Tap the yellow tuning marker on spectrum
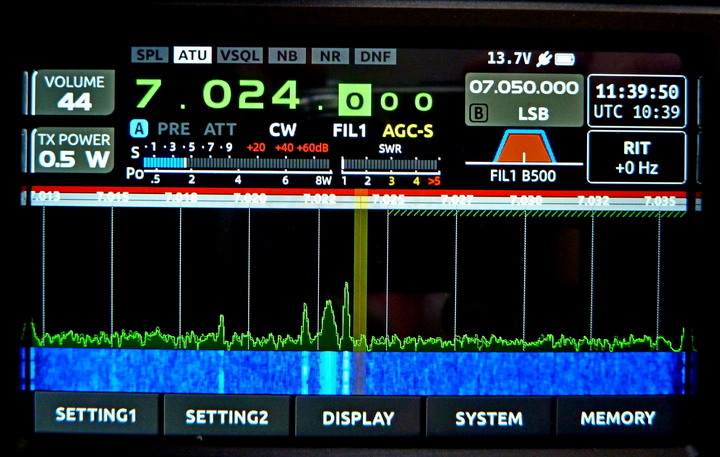The height and width of the screenshot is (457, 720). point(360,271)
